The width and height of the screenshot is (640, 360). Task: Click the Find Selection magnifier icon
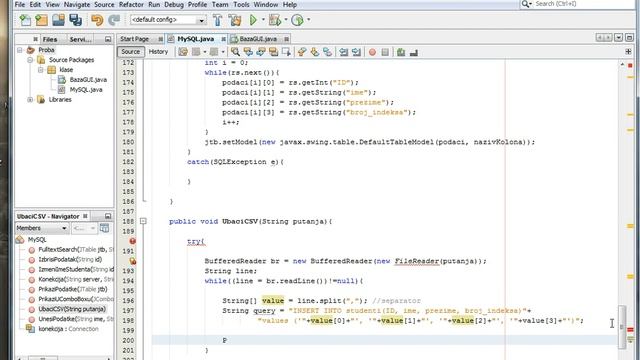coord(236,52)
